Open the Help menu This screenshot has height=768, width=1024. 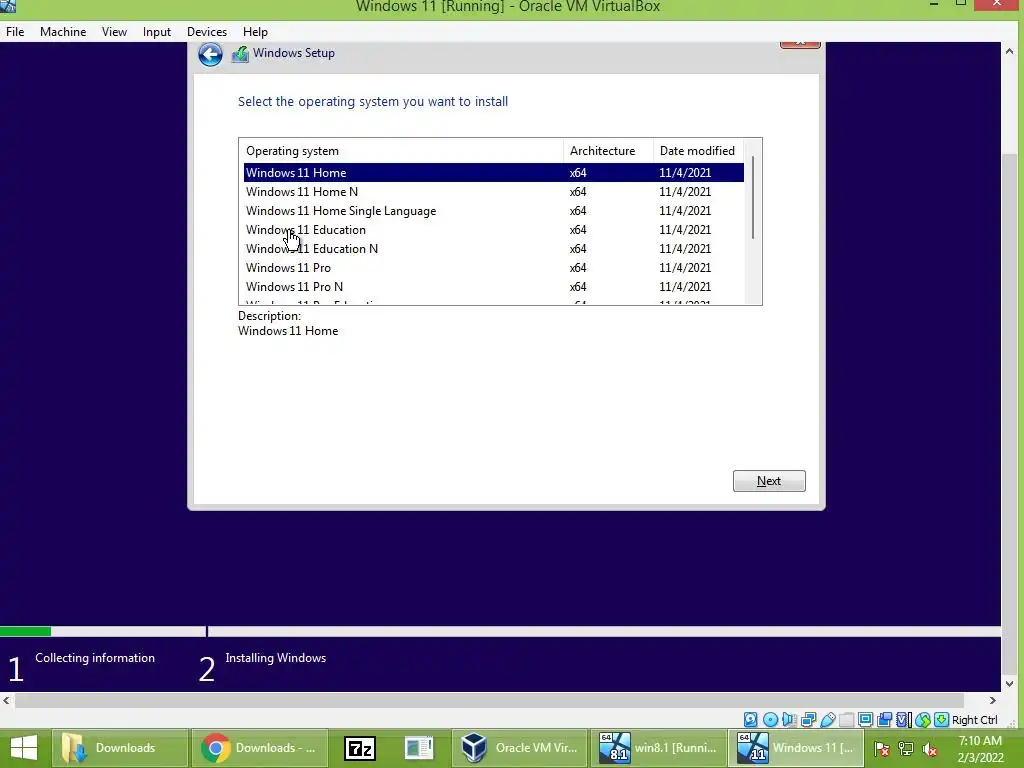click(x=255, y=31)
